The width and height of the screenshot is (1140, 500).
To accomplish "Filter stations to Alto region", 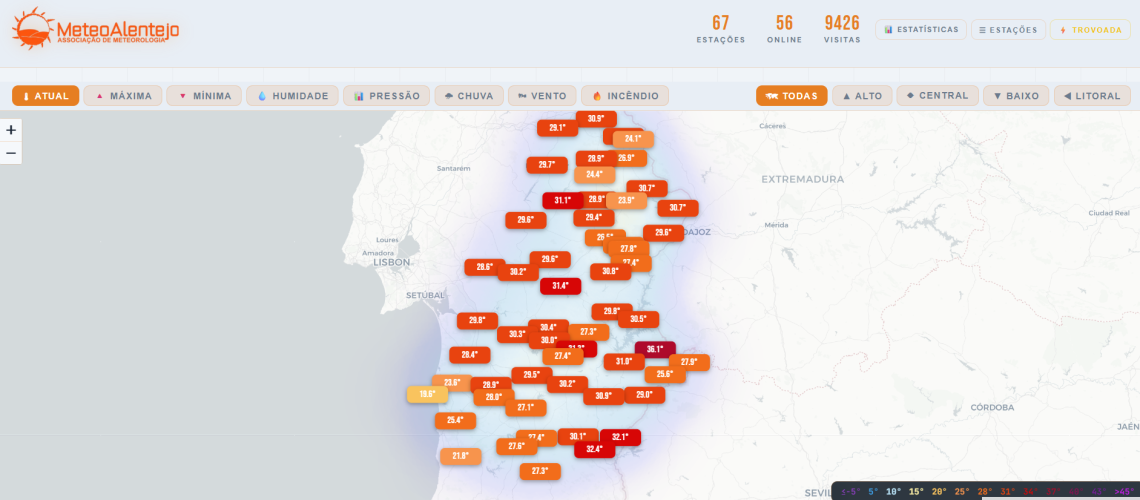I will pyautogui.click(x=862, y=96).
